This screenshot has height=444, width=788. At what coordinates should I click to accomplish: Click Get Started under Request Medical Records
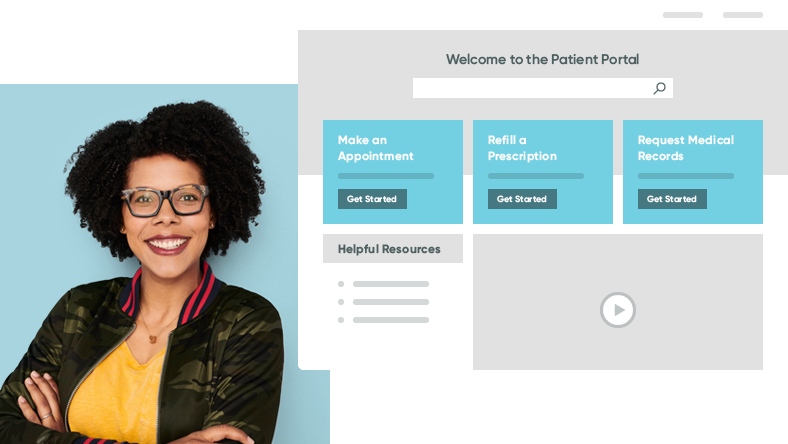[x=672, y=199]
